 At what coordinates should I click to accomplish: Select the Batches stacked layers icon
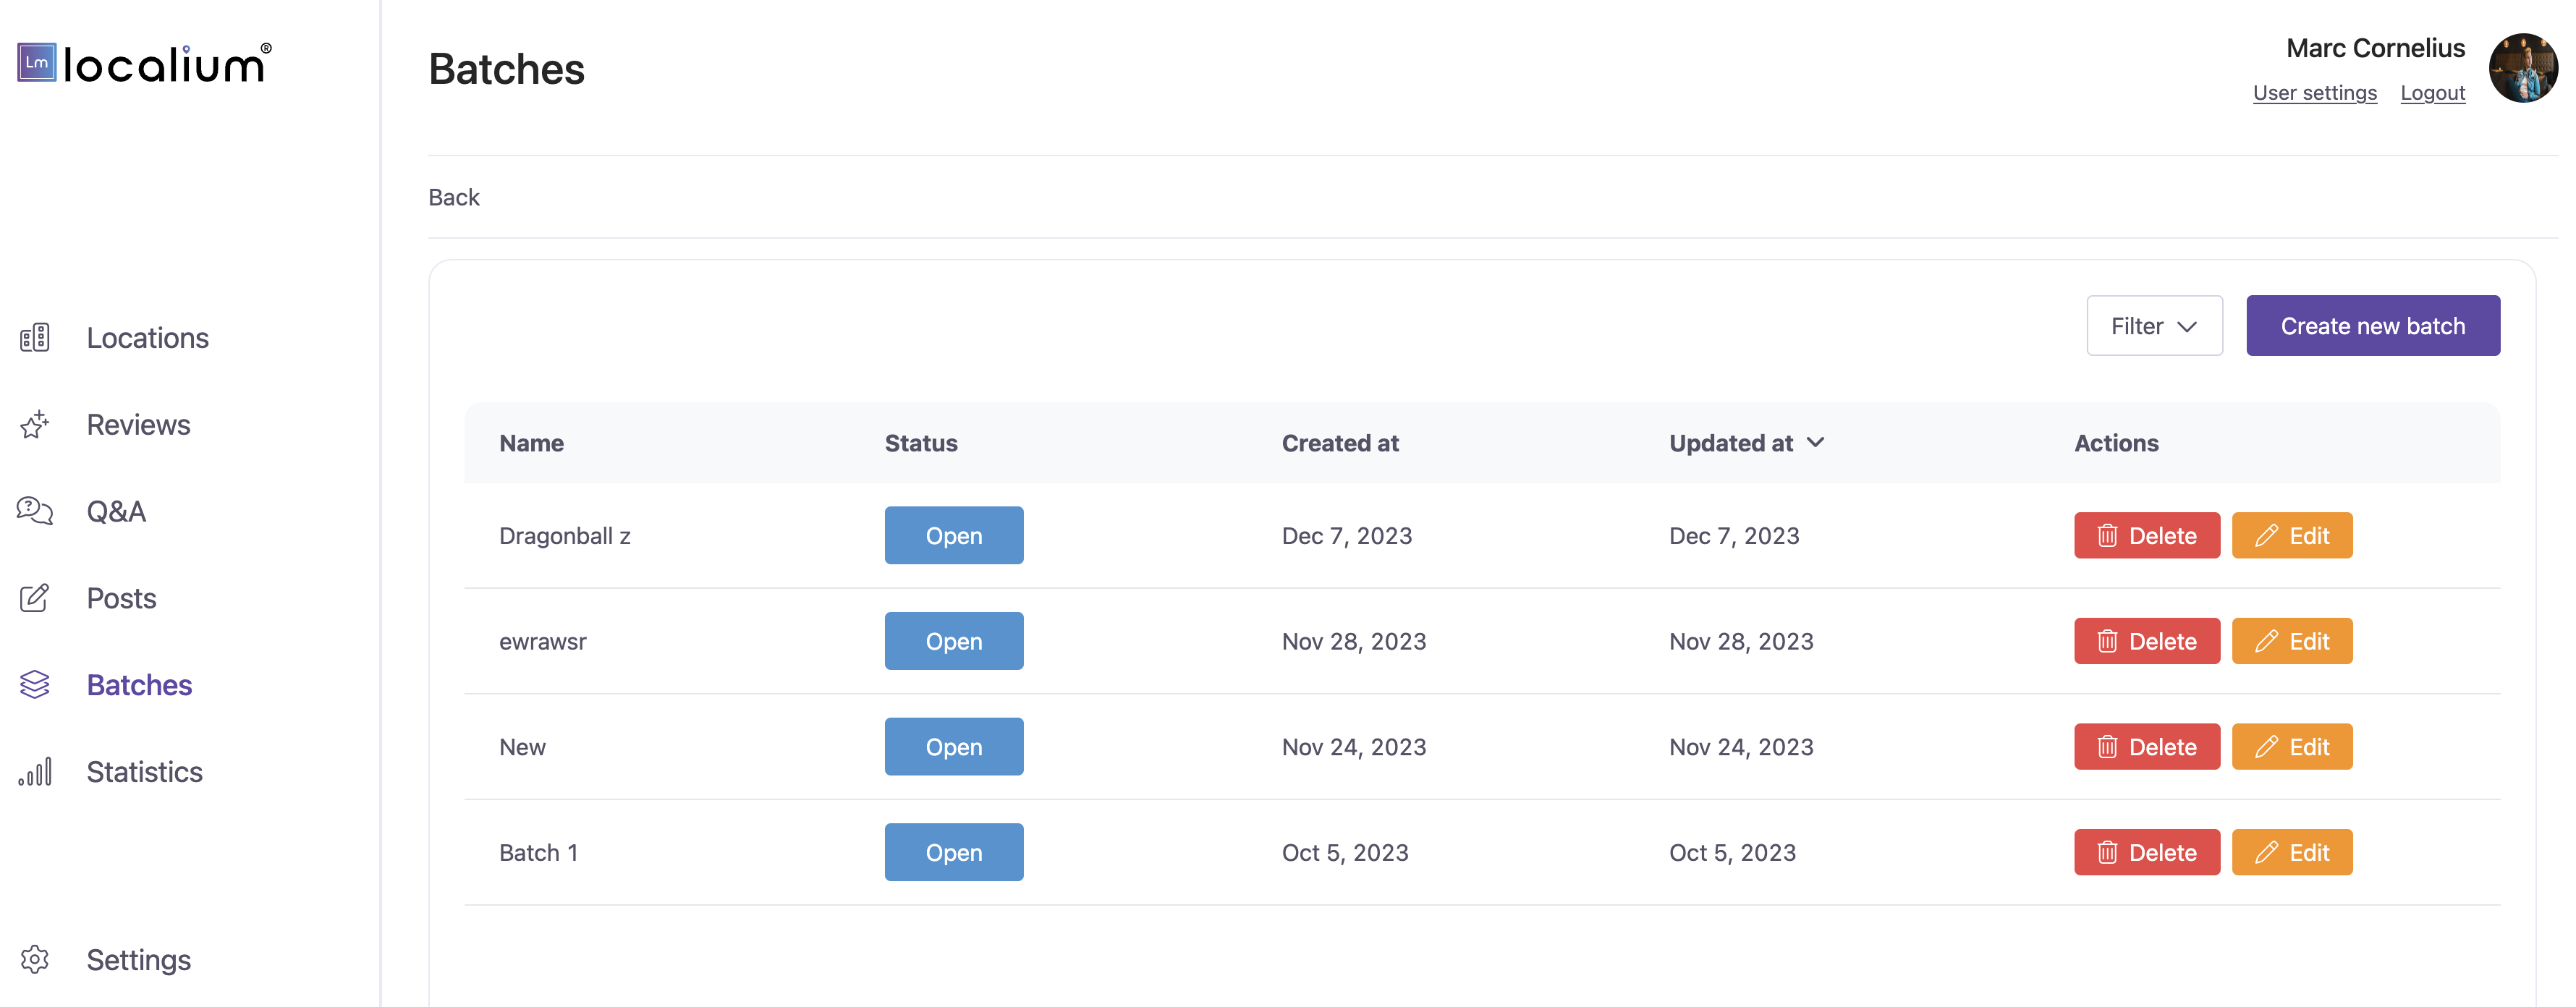click(x=35, y=685)
